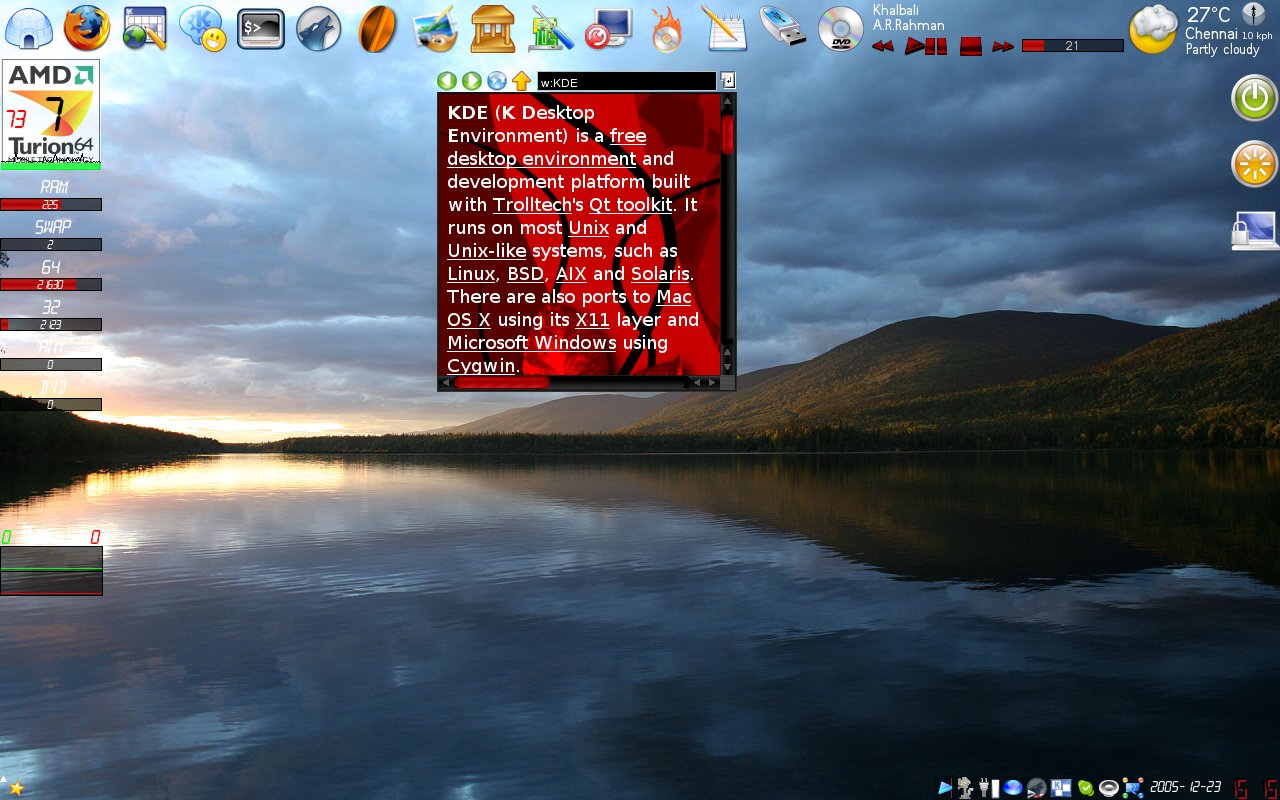The image size is (1280, 800).
Task: Click the globe reload icon in browser
Action: click(x=497, y=81)
